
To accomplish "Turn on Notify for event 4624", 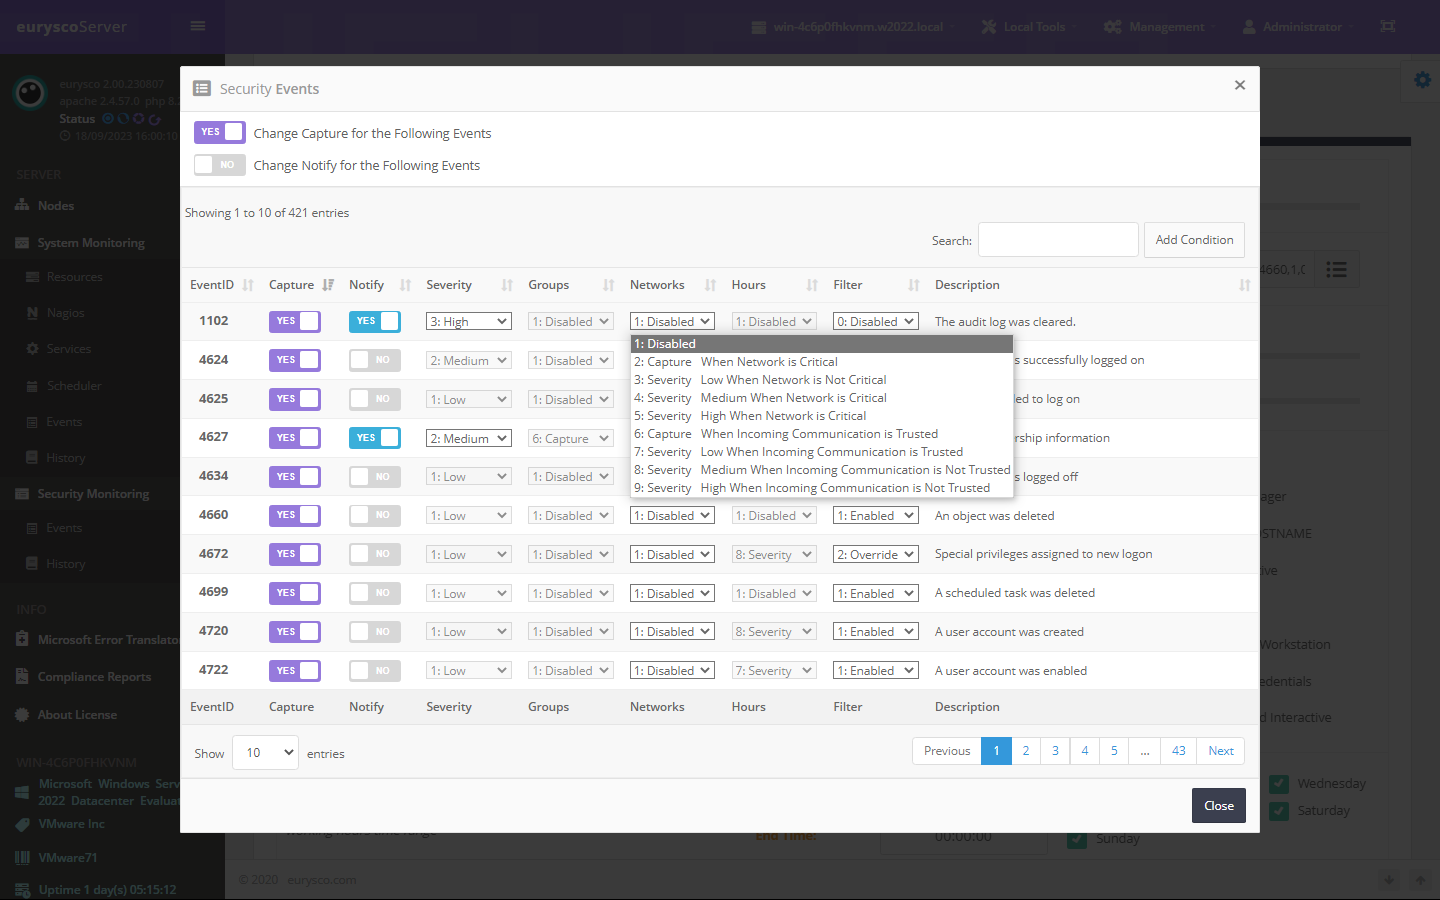I will (x=374, y=360).
